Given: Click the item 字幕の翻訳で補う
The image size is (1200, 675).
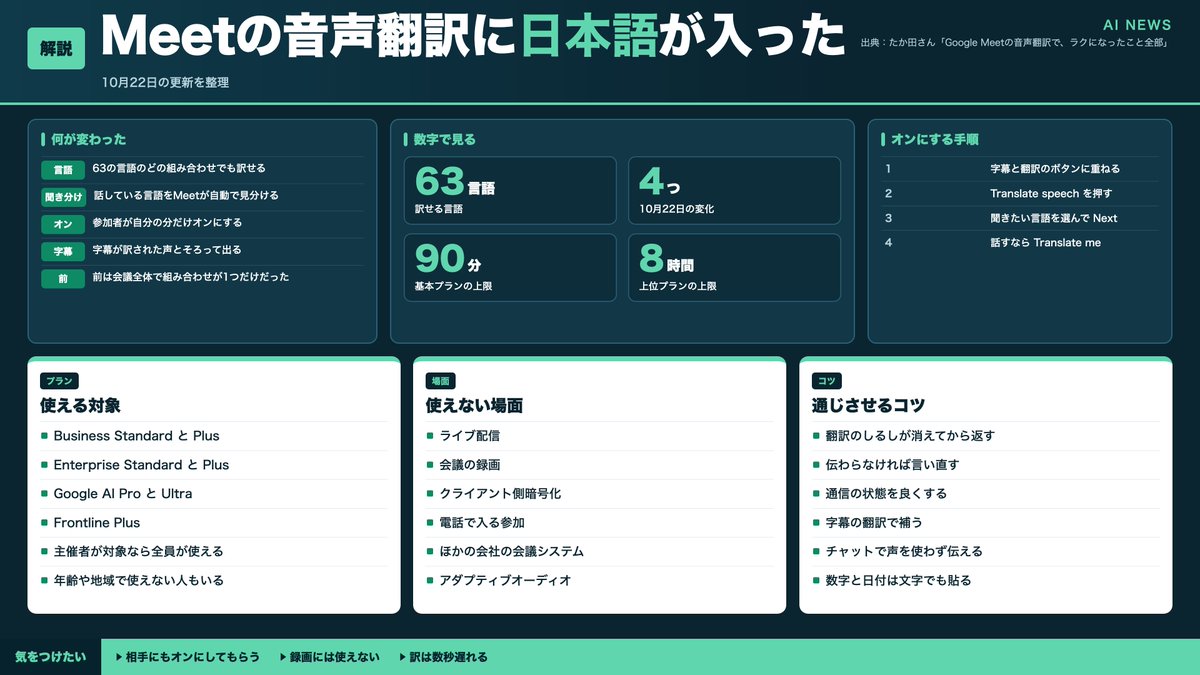Looking at the screenshot, I should pyautogui.click(x=874, y=523).
